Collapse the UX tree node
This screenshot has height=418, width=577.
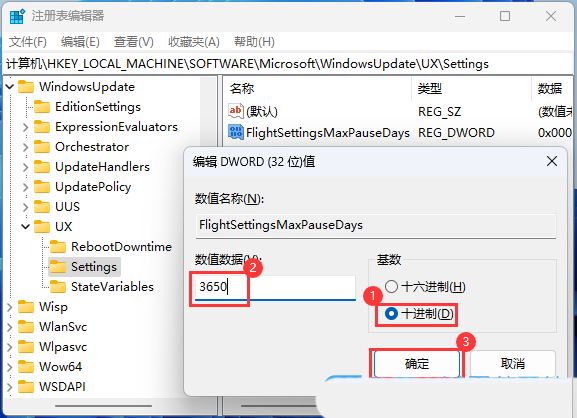click(25, 226)
